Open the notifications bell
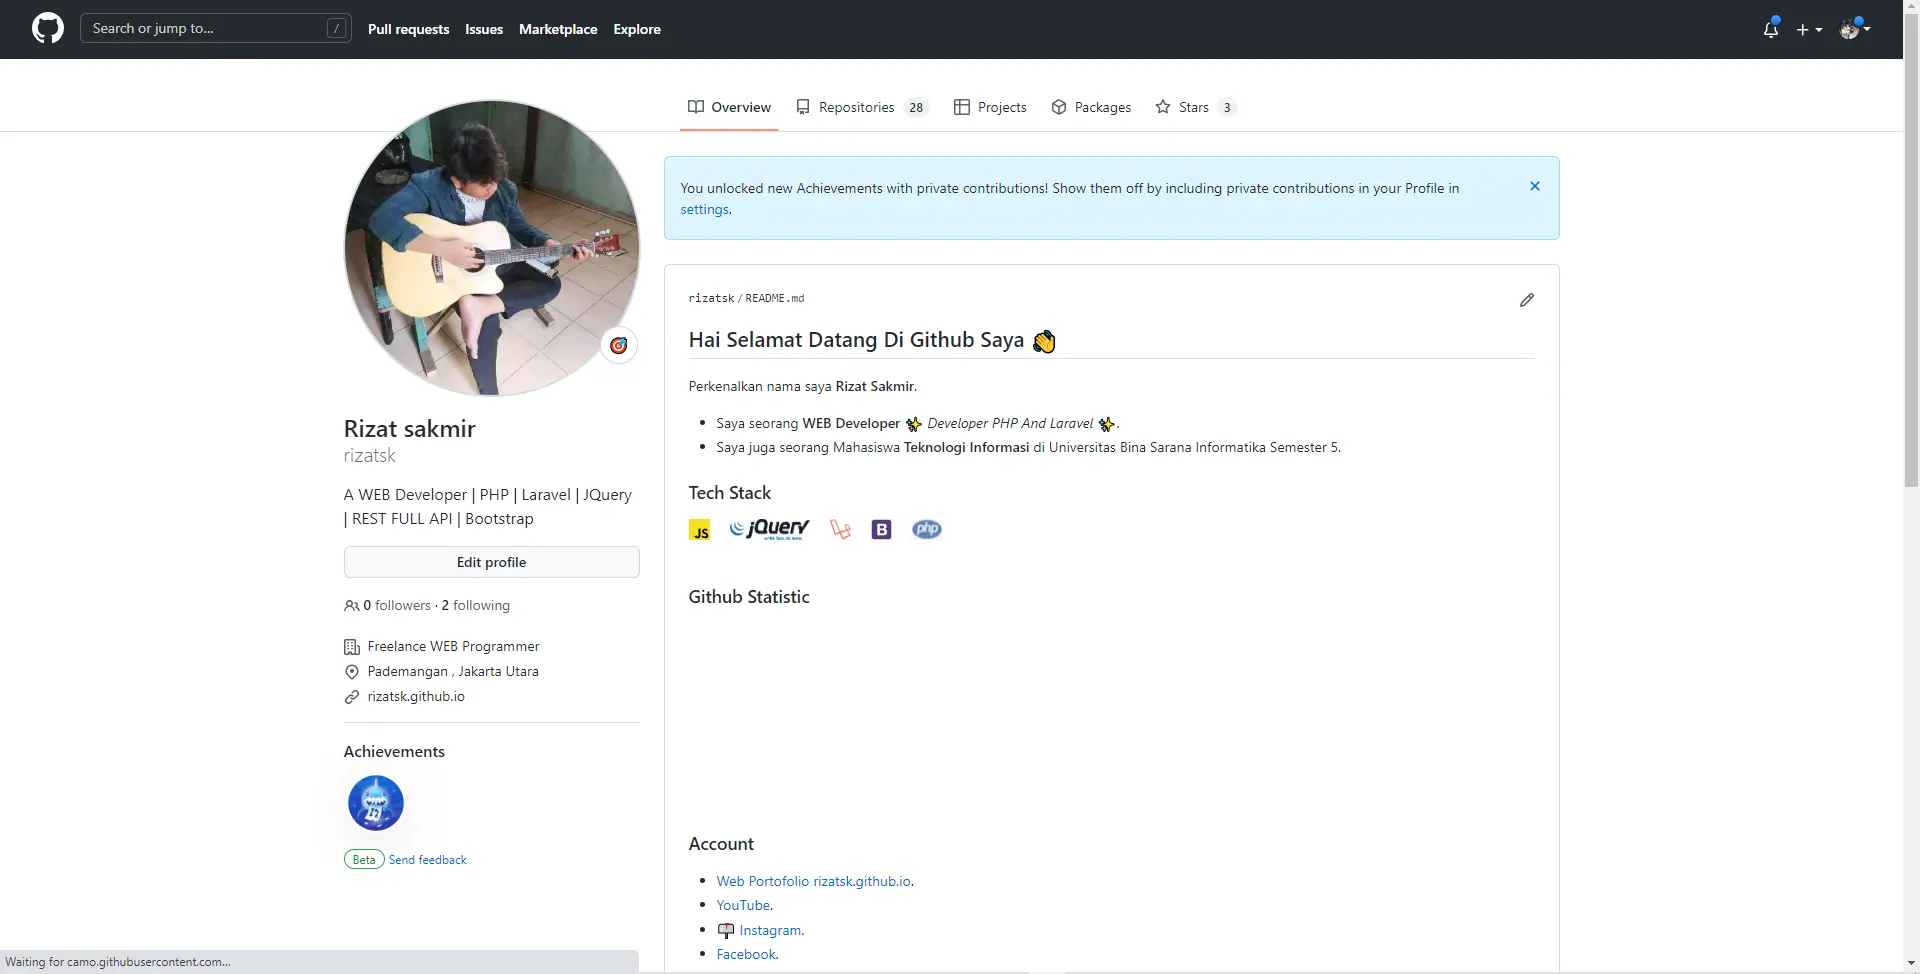The width and height of the screenshot is (1920, 974). (1770, 29)
